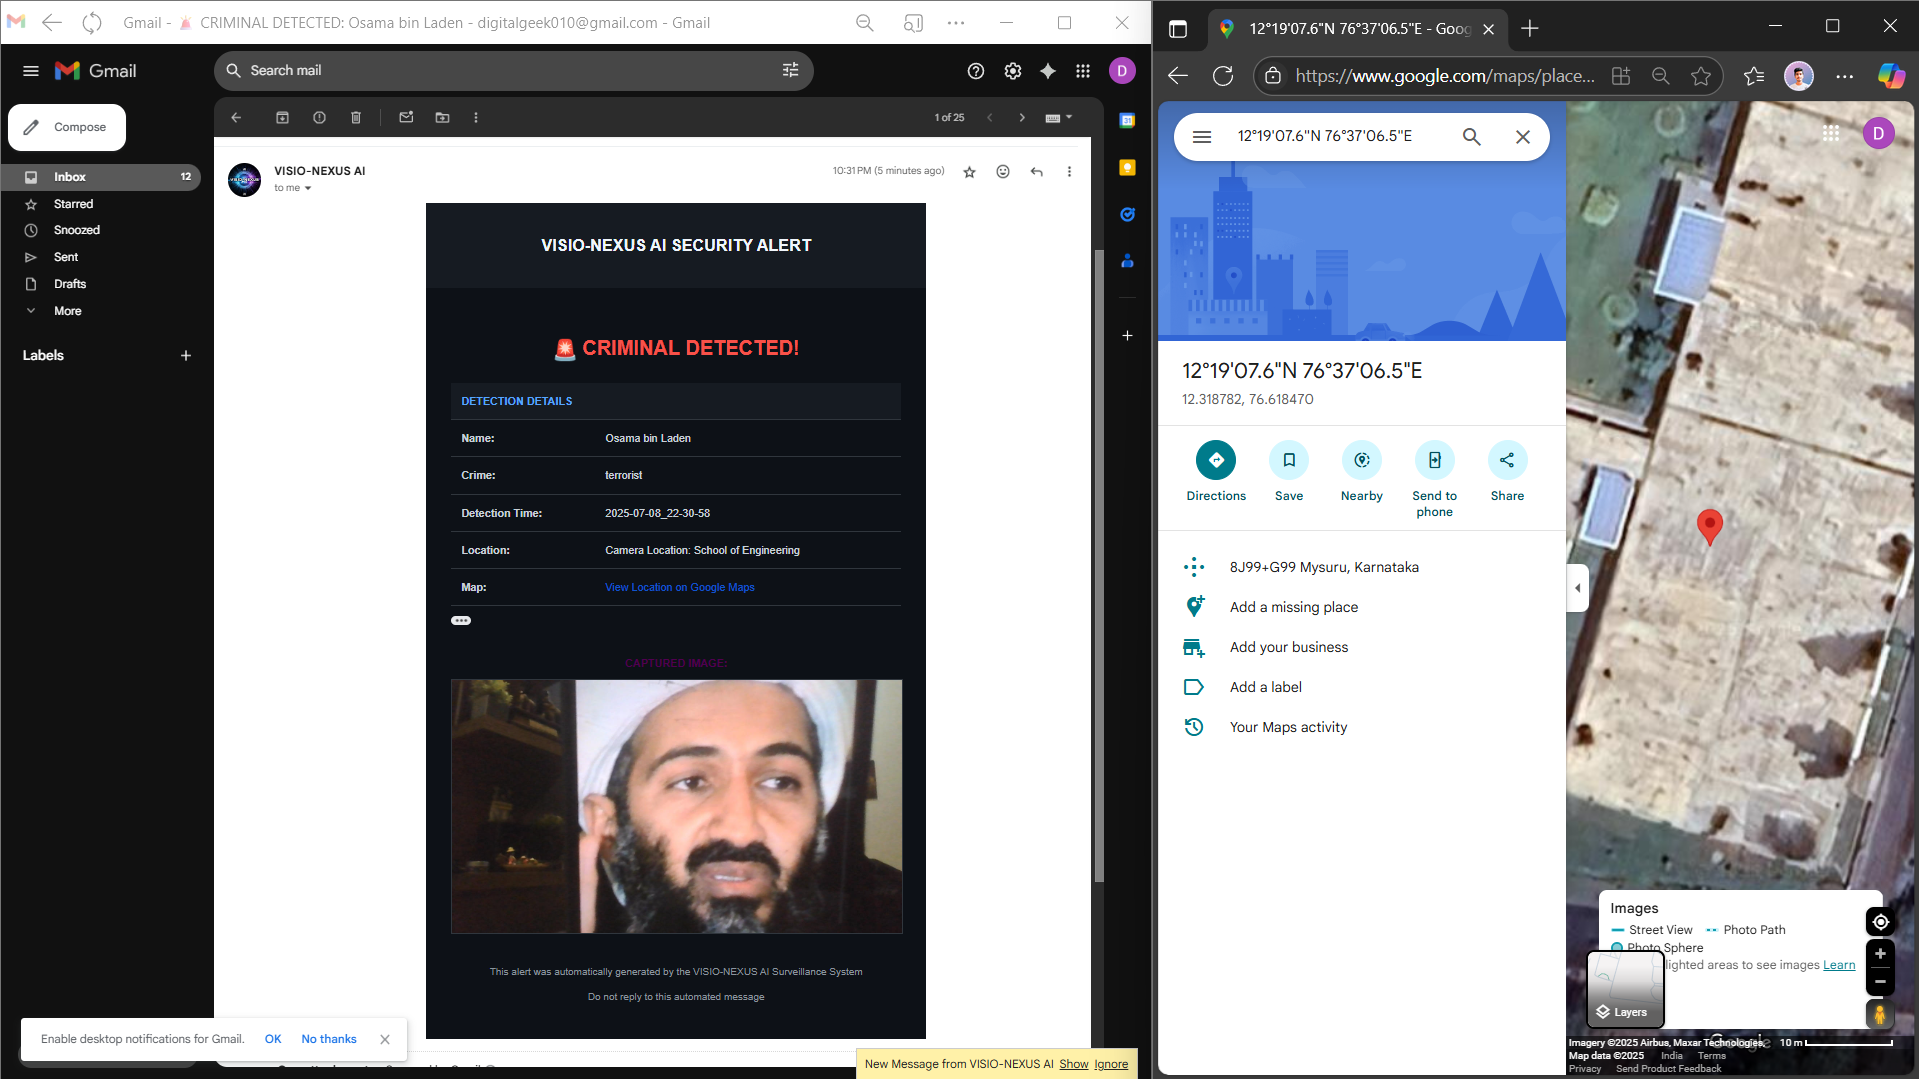1919x1079 pixels.
Task: Open more toolbar options in Gmail
Action: (x=476, y=118)
